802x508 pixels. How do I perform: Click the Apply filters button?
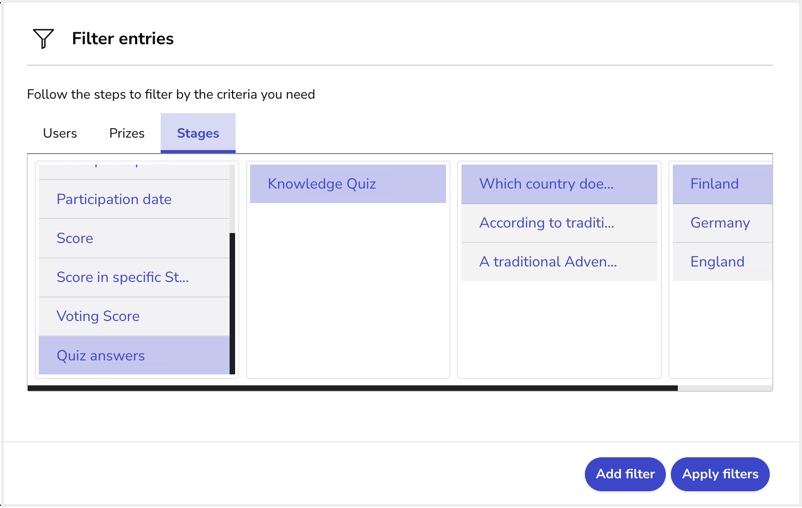point(720,474)
